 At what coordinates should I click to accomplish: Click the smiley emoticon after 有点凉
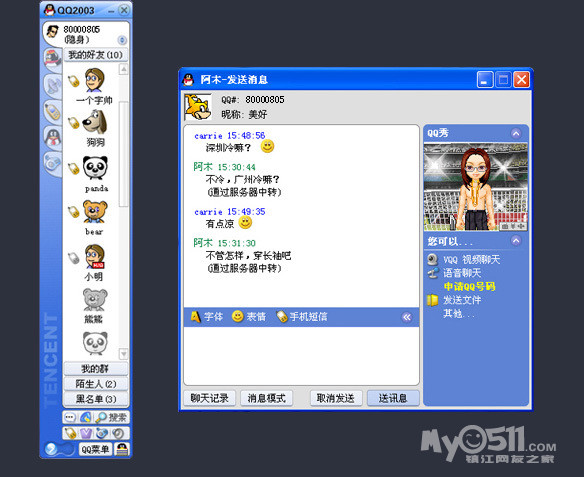point(245,223)
